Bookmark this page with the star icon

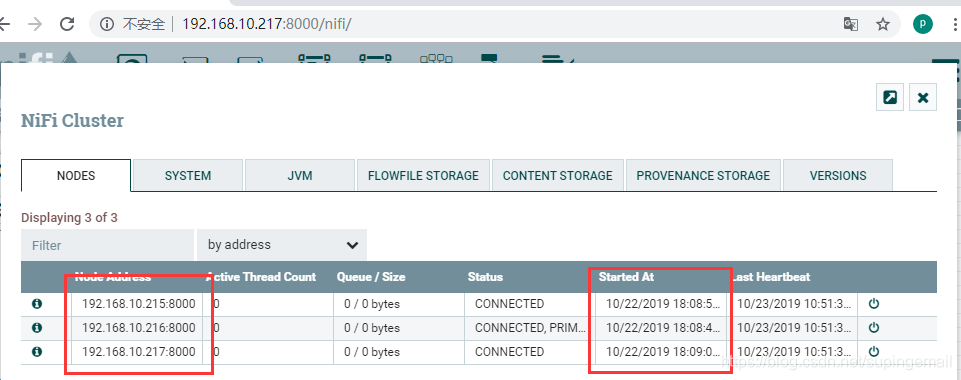pos(883,24)
